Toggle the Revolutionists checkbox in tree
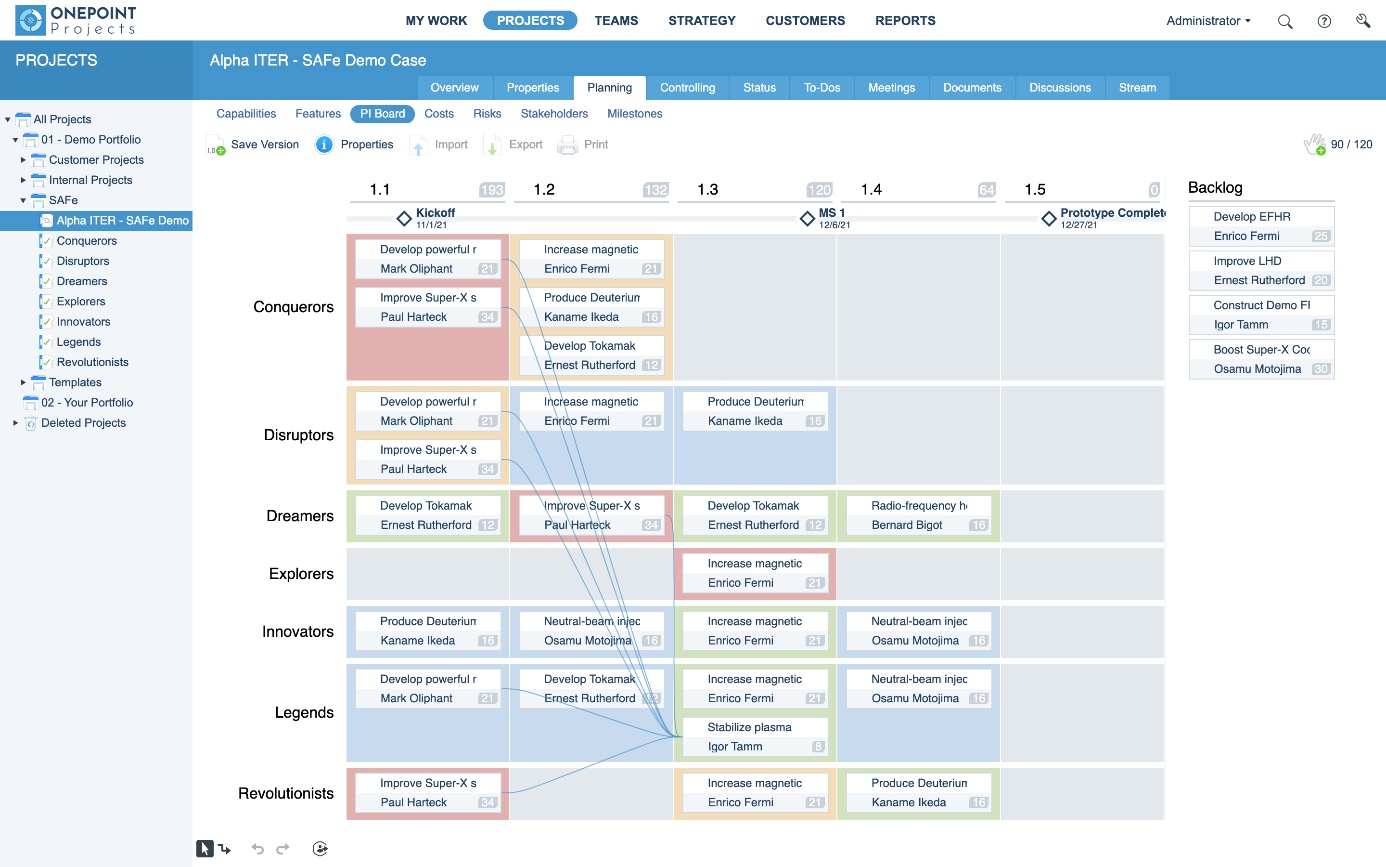 pos(46,363)
